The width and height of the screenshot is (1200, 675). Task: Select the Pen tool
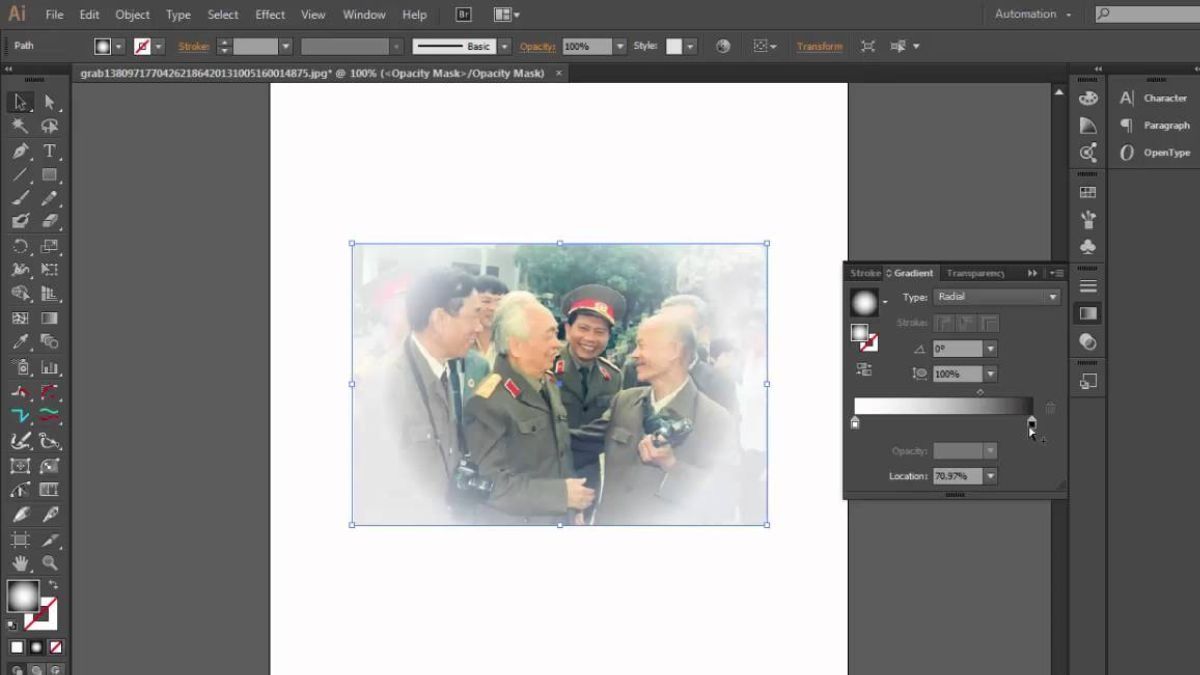click(x=20, y=151)
